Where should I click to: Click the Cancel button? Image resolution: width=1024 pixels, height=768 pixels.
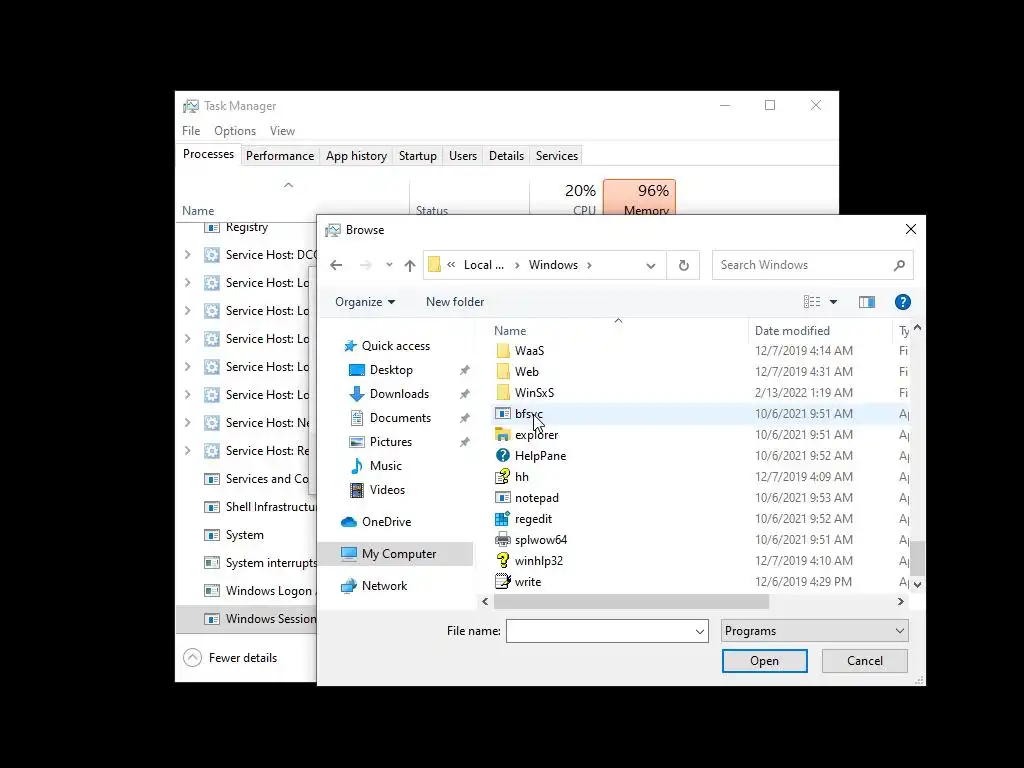pos(865,661)
